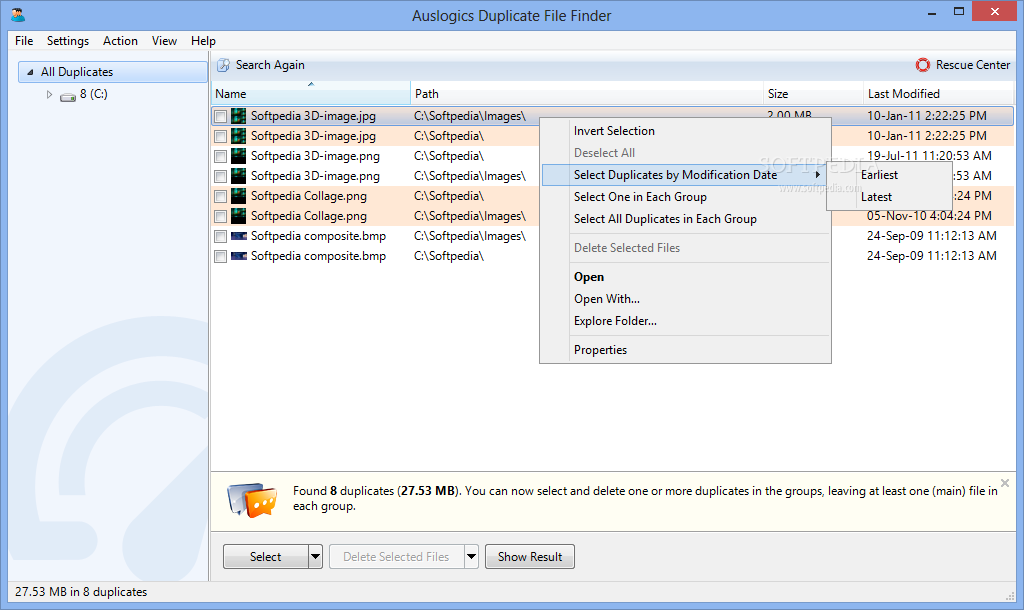This screenshot has width=1024, height=610.
Task: Click thumbnail icon of Softpedia Collage.png in C:\Softpedia\Images\
Action: tap(239, 216)
